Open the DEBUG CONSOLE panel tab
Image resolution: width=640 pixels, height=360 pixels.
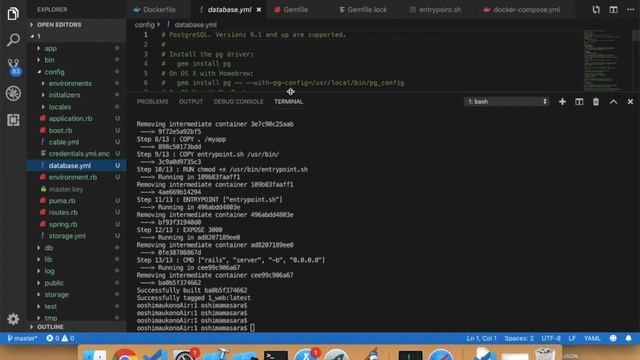[x=238, y=102]
